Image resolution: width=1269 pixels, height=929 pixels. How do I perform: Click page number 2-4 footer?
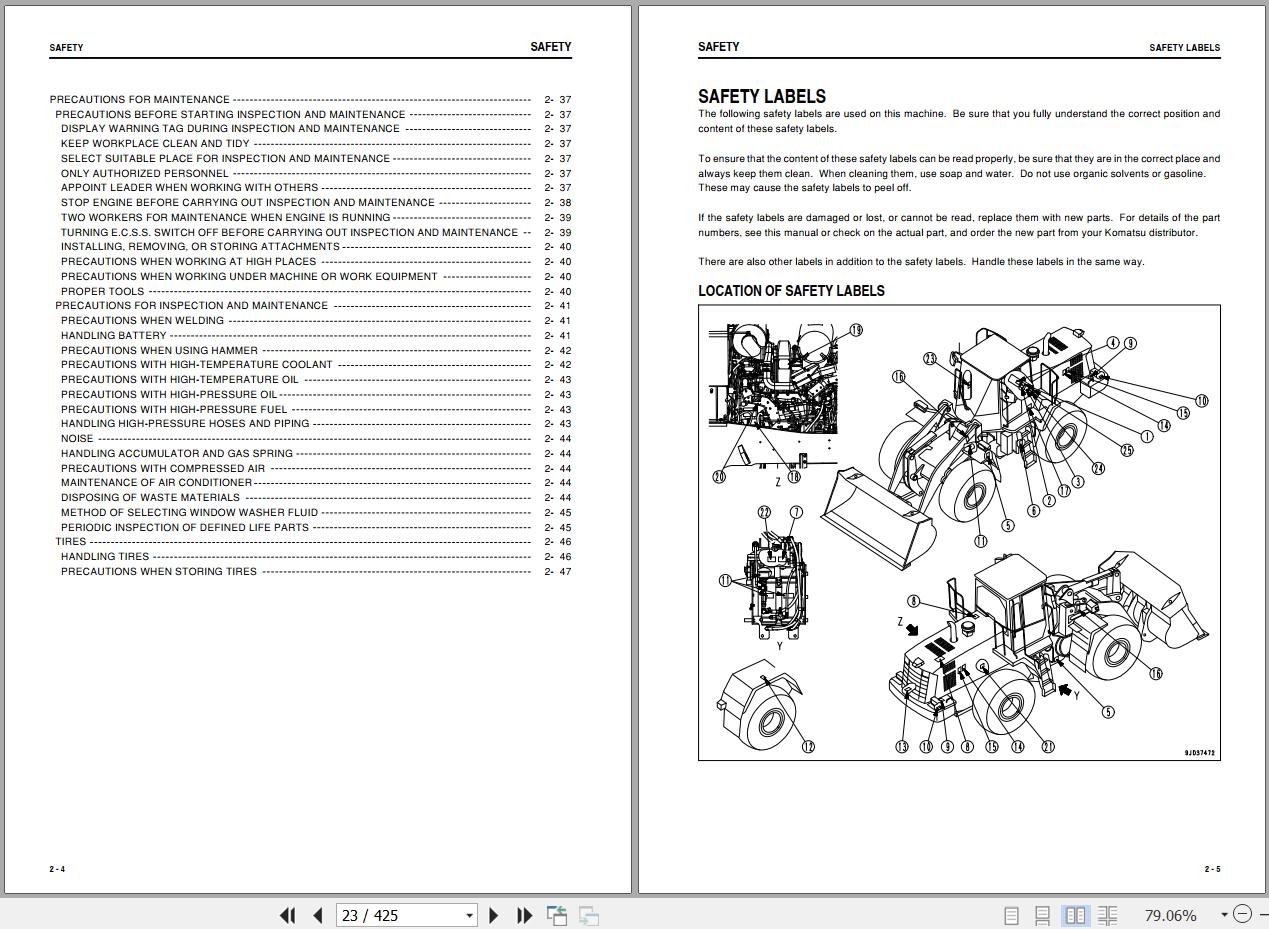coord(57,869)
